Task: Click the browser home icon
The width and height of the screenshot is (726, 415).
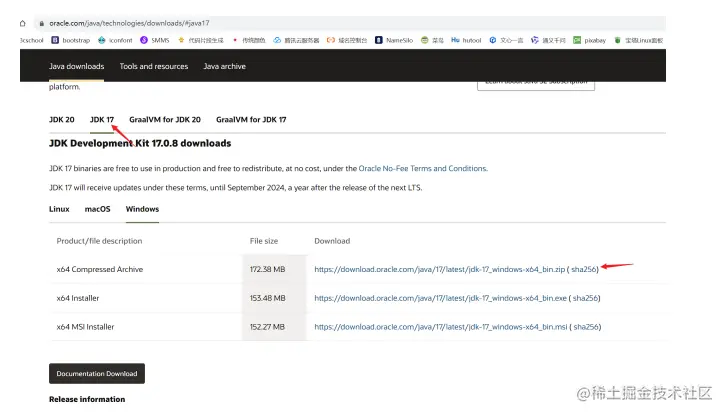Action: pos(22,23)
